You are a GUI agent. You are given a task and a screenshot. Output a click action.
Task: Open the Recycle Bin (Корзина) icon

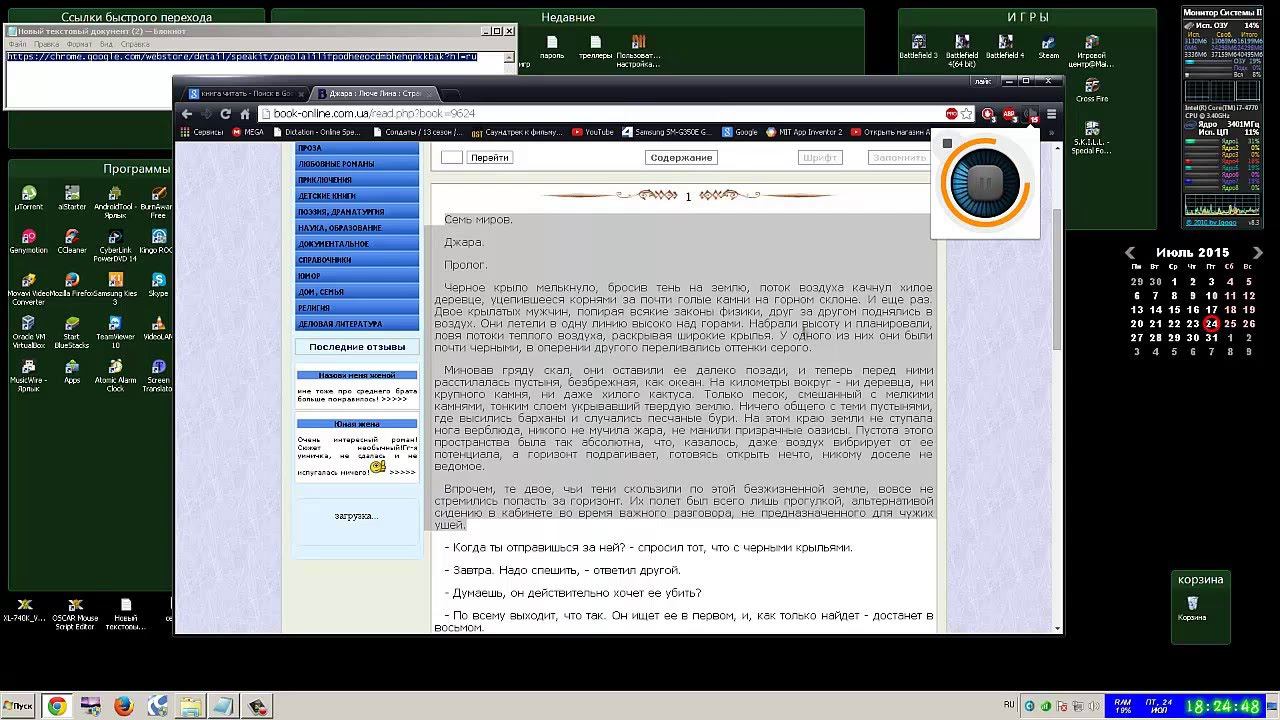tap(1192, 608)
